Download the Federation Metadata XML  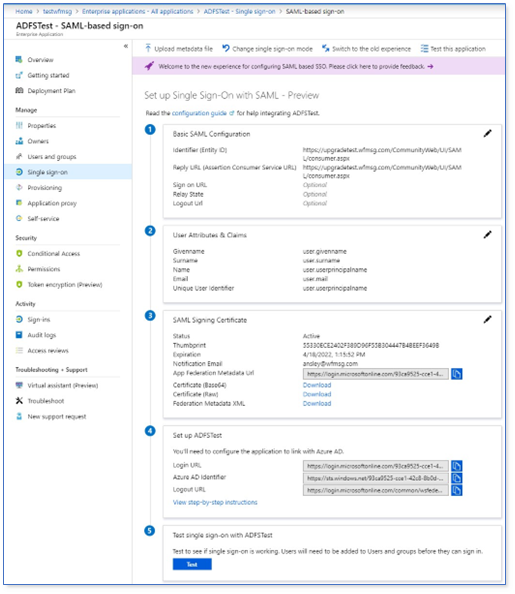[317, 403]
